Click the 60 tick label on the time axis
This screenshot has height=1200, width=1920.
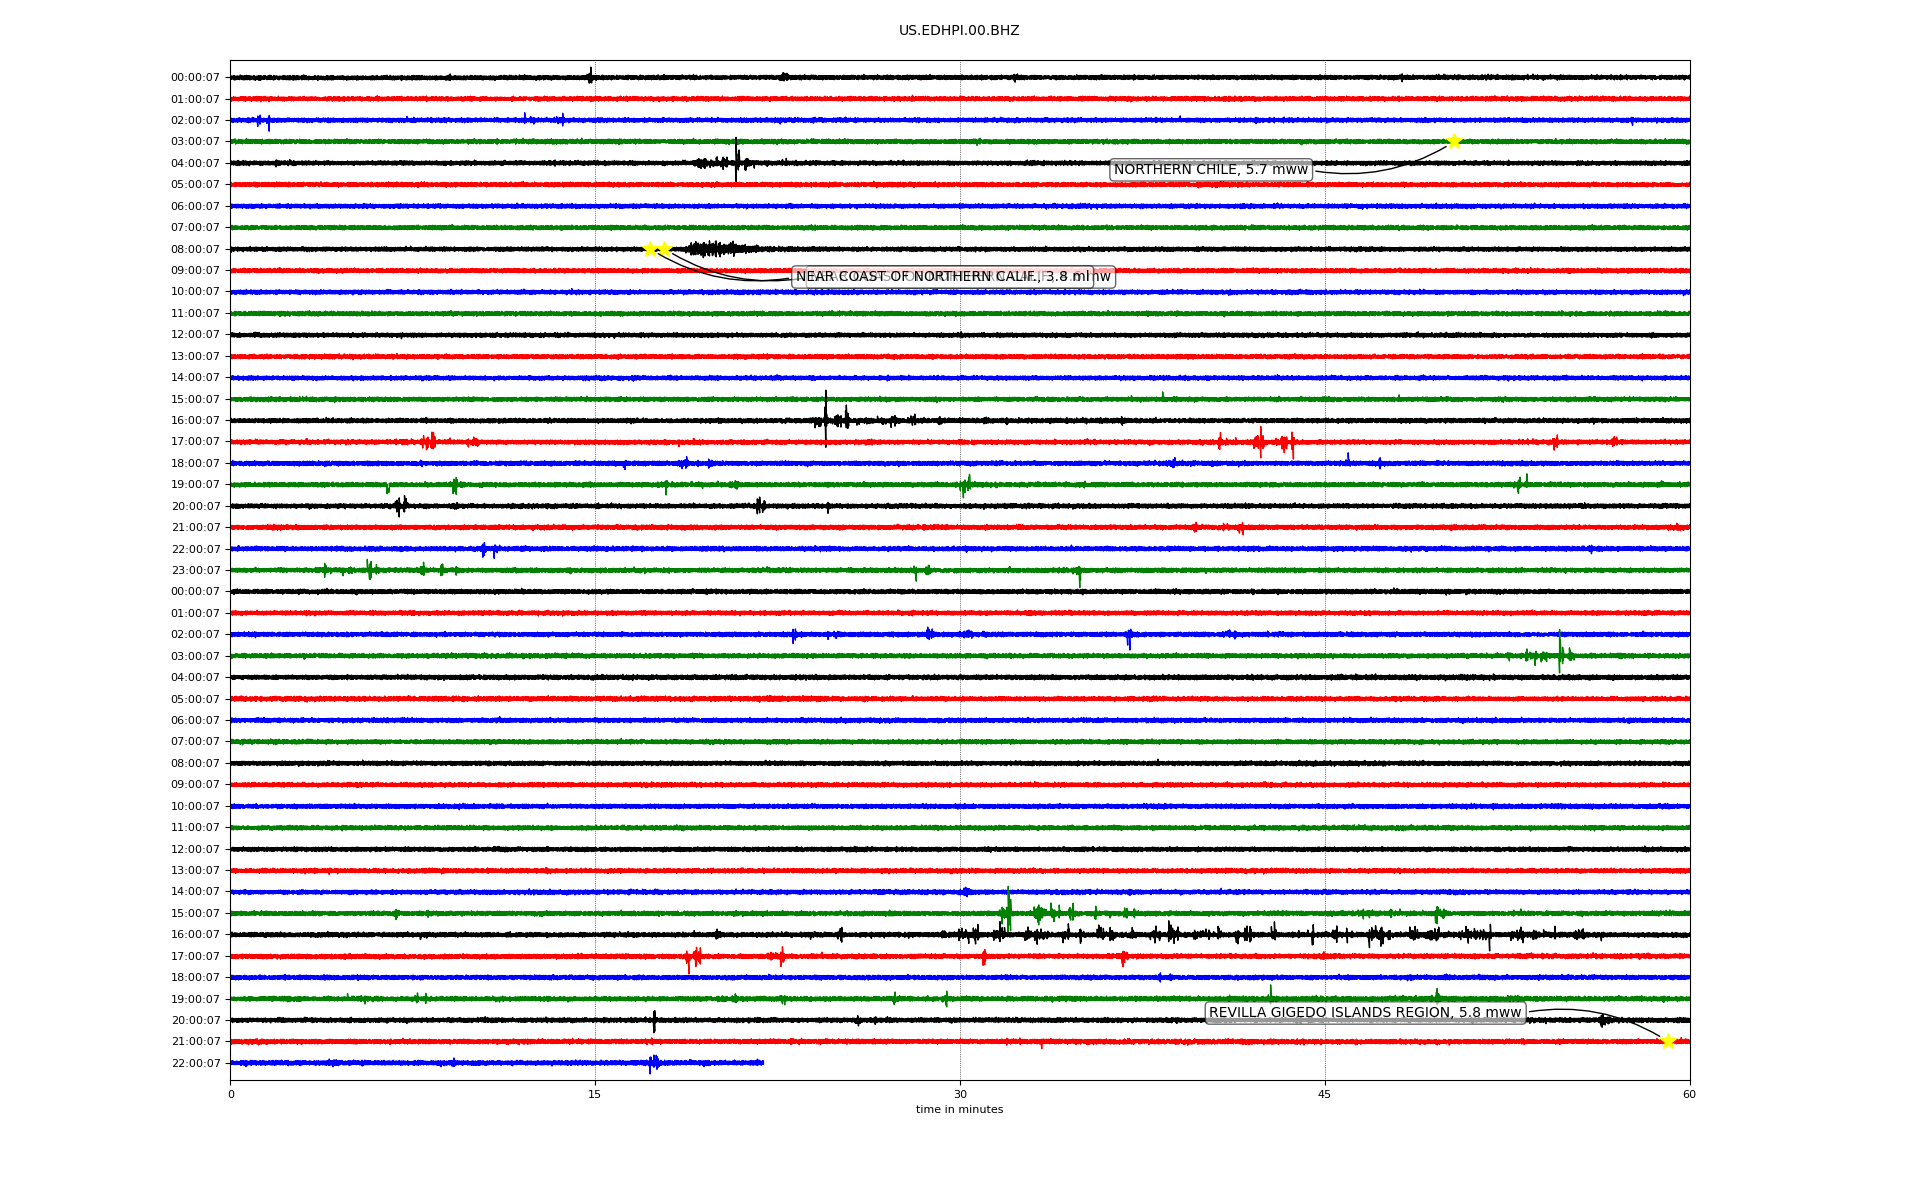pyautogui.click(x=1690, y=1094)
